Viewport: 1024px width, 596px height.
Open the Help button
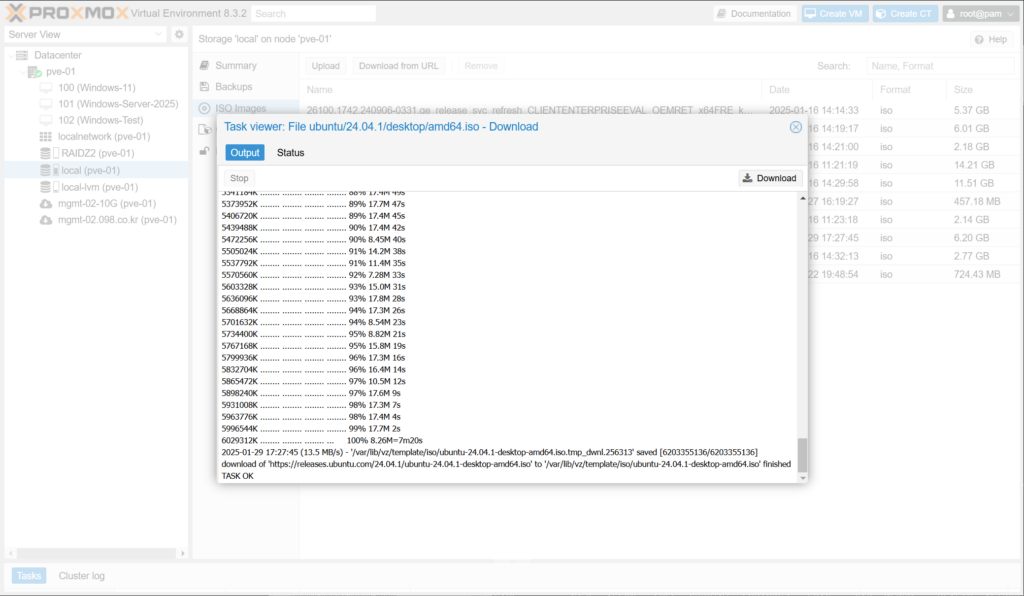coord(990,39)
